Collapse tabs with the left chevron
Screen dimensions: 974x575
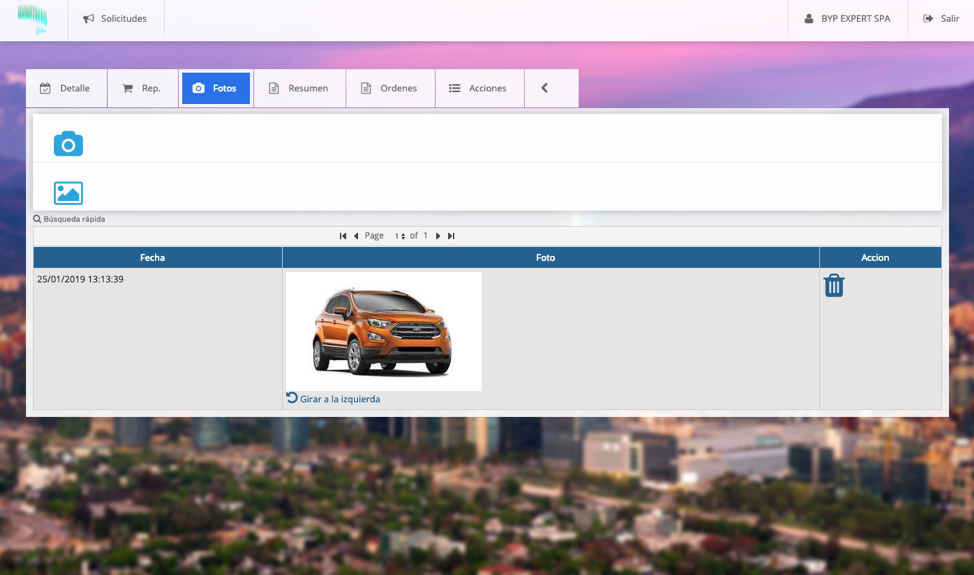click(x=545, y=88)
